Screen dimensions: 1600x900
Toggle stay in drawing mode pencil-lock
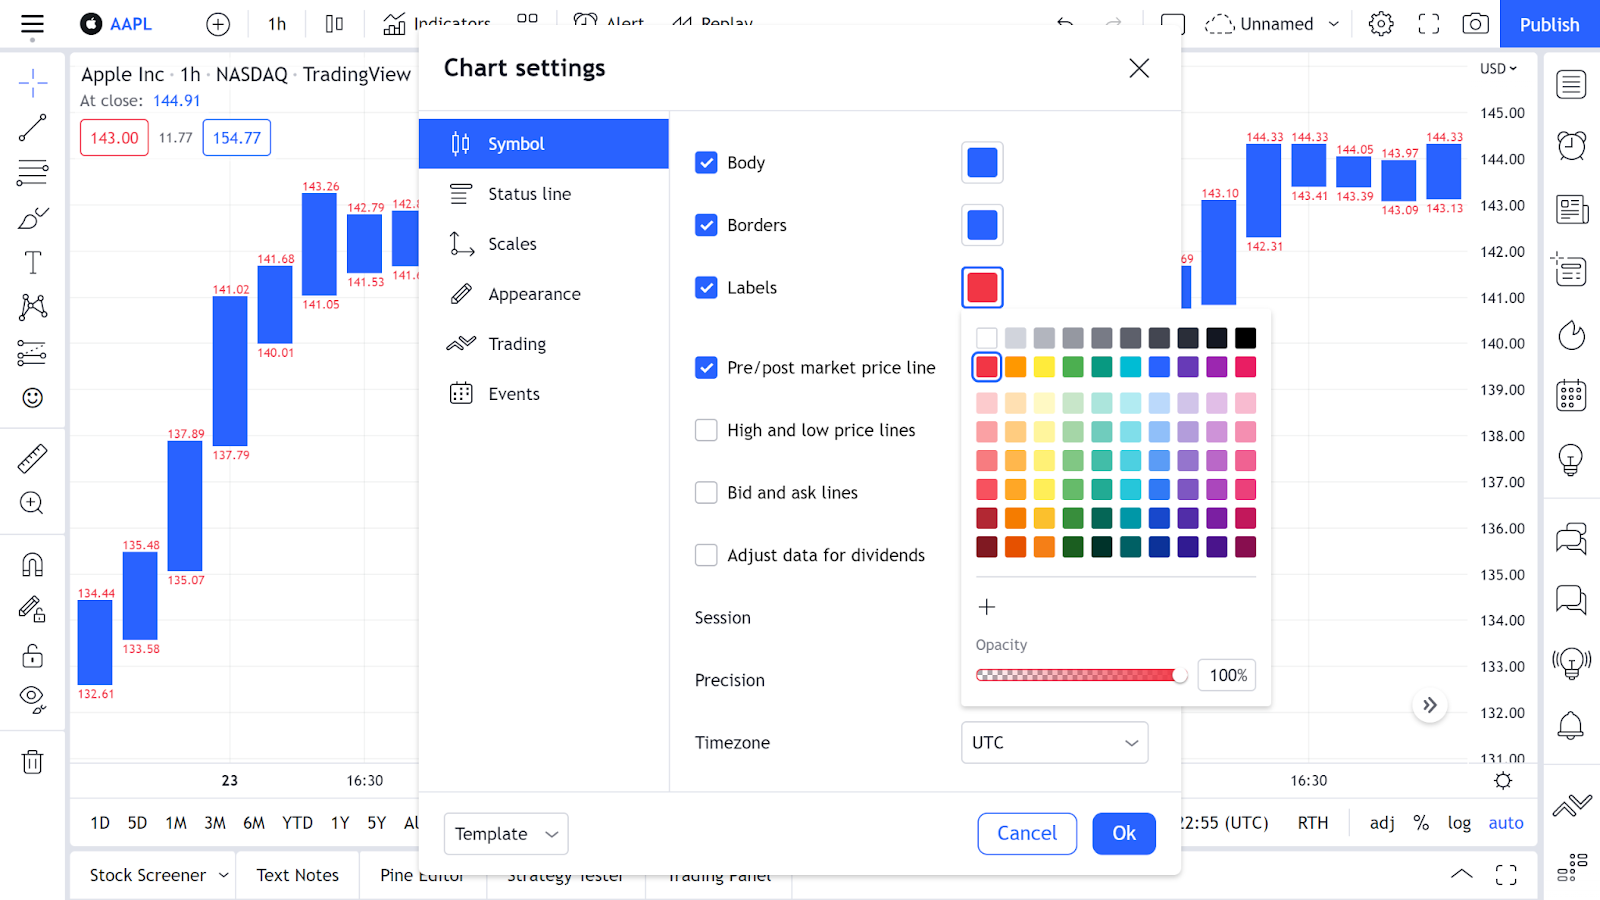tap(32, 609)
